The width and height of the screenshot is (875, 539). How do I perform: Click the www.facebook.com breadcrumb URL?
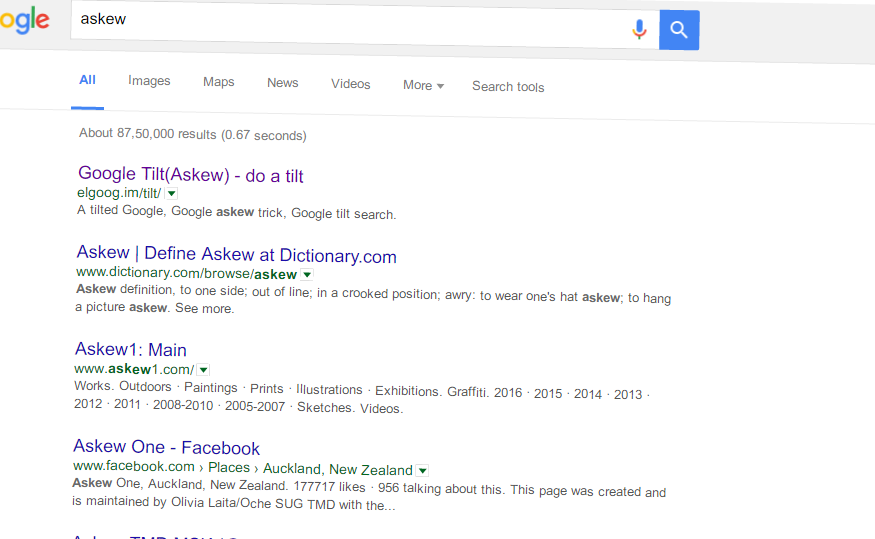coord(134,466)
